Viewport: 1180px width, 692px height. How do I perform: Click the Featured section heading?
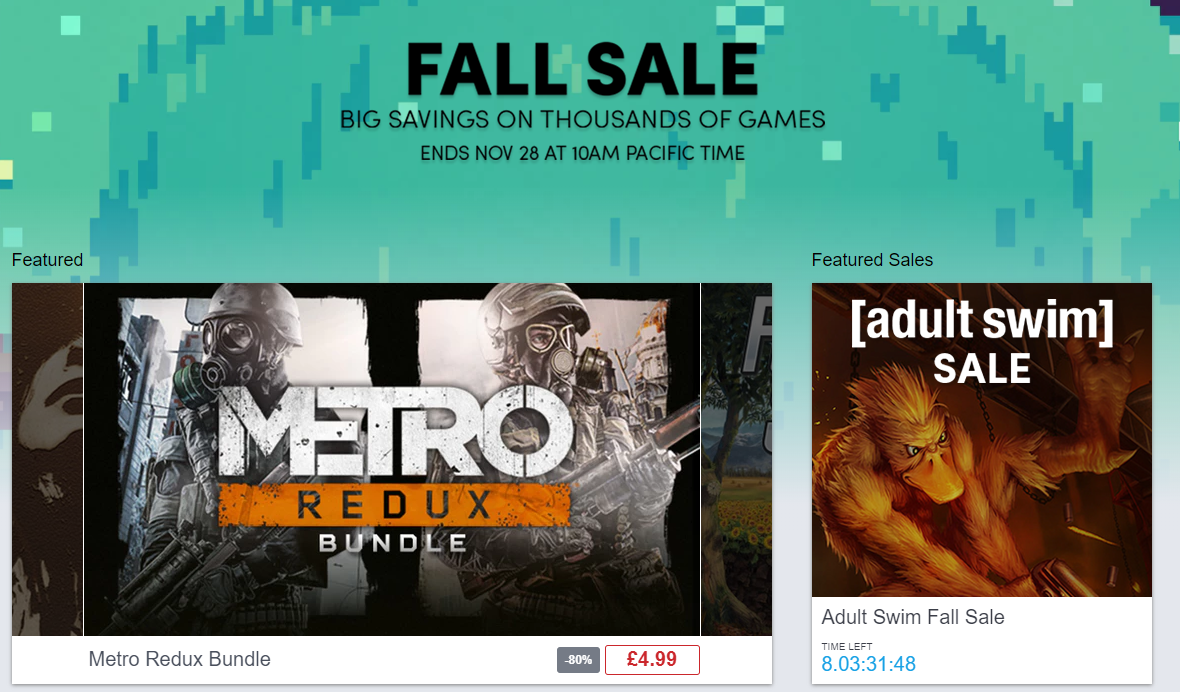(x=47, y=260)
